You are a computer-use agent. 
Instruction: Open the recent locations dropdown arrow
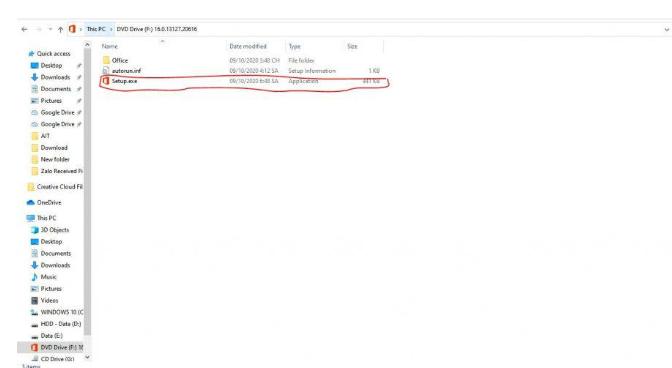click(x=50, y=29)
